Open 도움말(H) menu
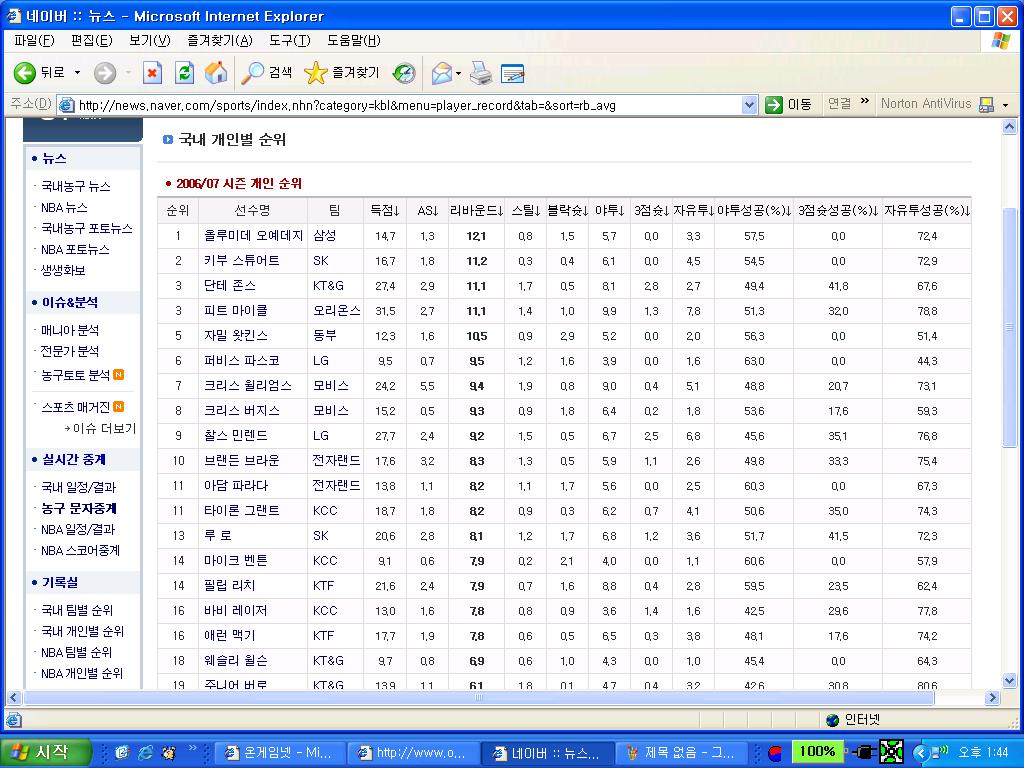 354,40
